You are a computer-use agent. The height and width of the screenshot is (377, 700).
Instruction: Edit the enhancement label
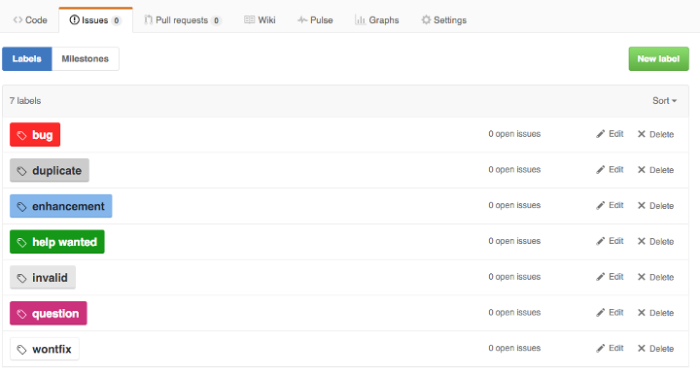point(610,205)
